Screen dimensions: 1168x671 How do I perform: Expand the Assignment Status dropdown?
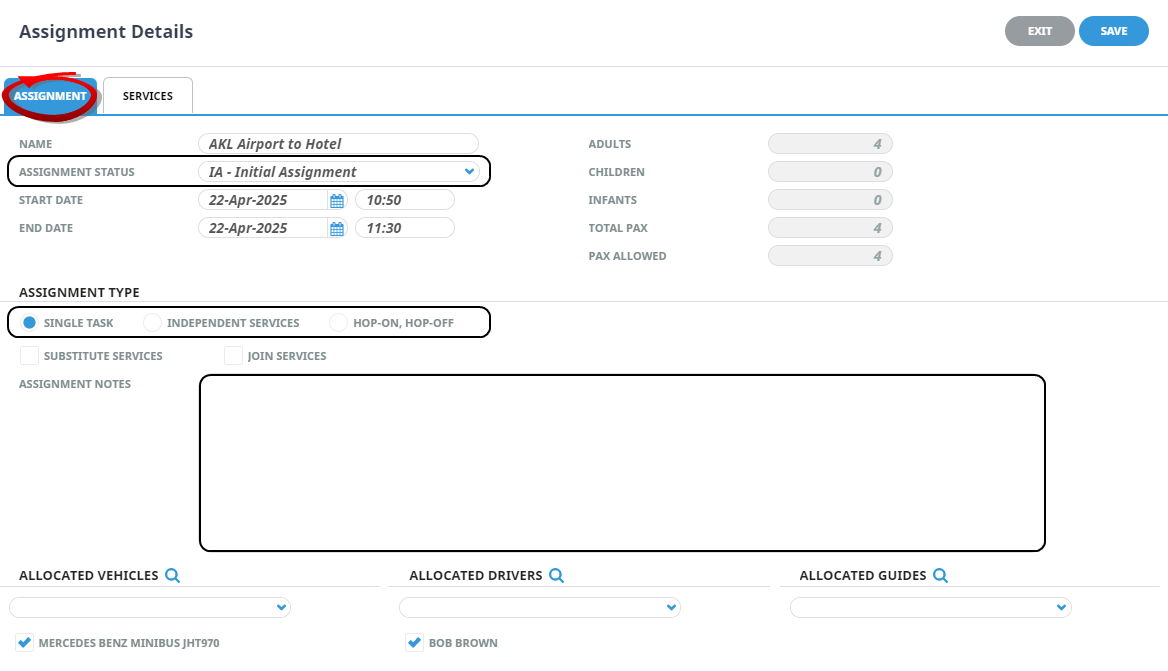tap(469, 172)
